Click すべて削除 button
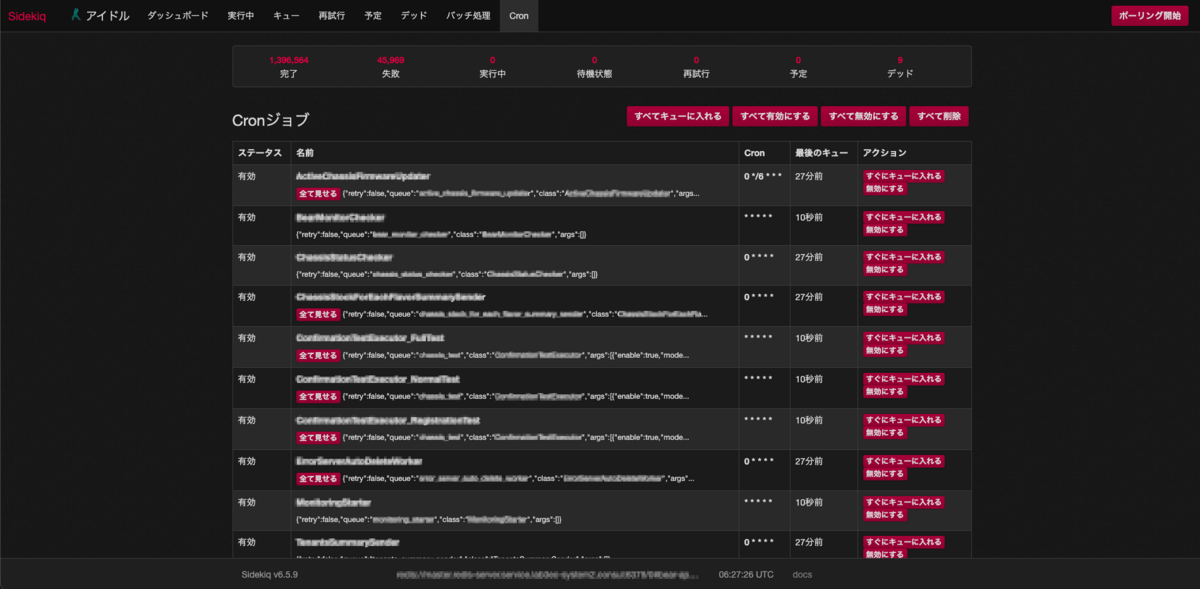Viewport: 1200px width, 589px height. coord(939,116)
